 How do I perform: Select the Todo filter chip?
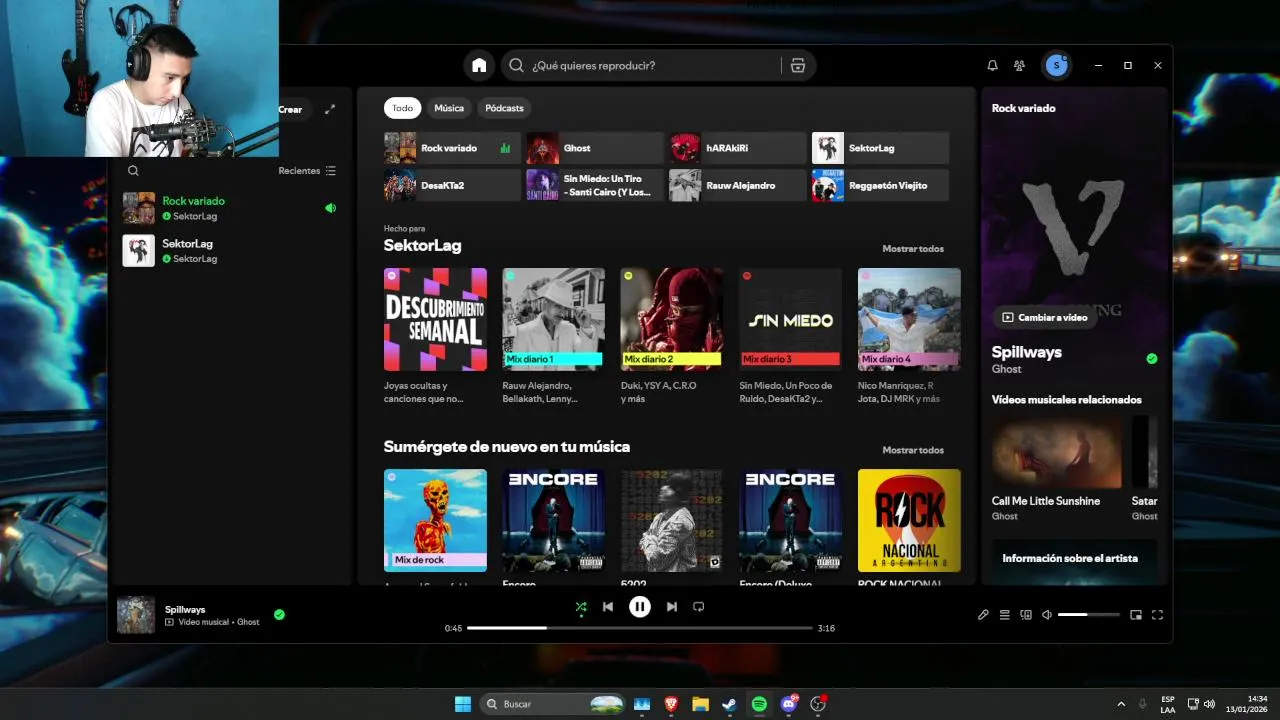click(402, 108)
